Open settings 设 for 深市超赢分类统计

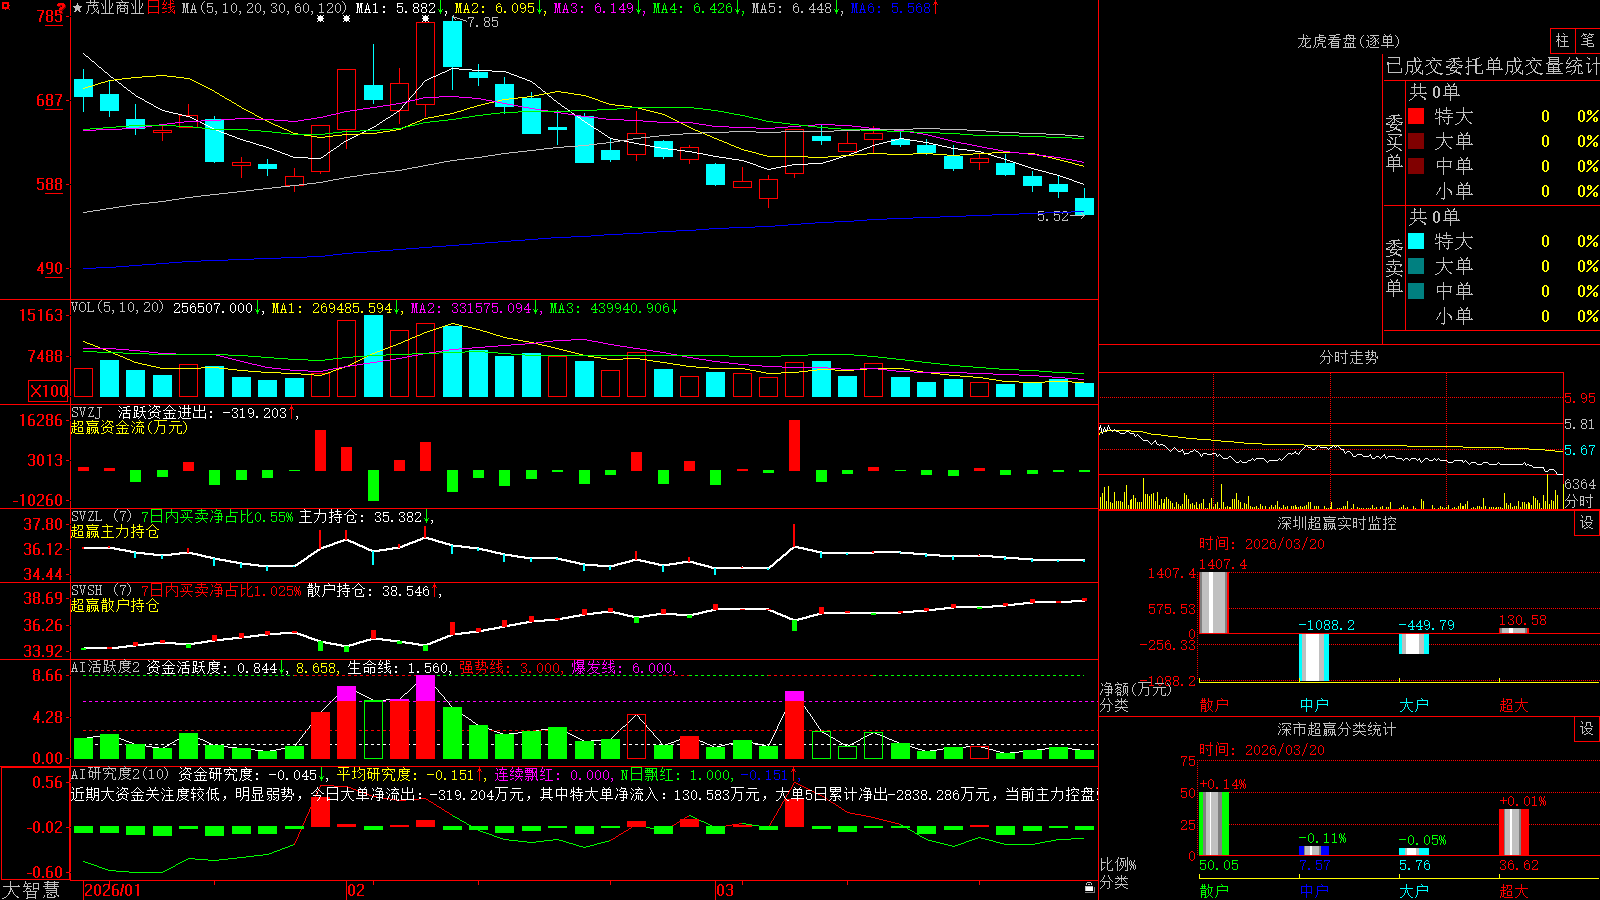pyautogui.click(x=1587, y=729)
